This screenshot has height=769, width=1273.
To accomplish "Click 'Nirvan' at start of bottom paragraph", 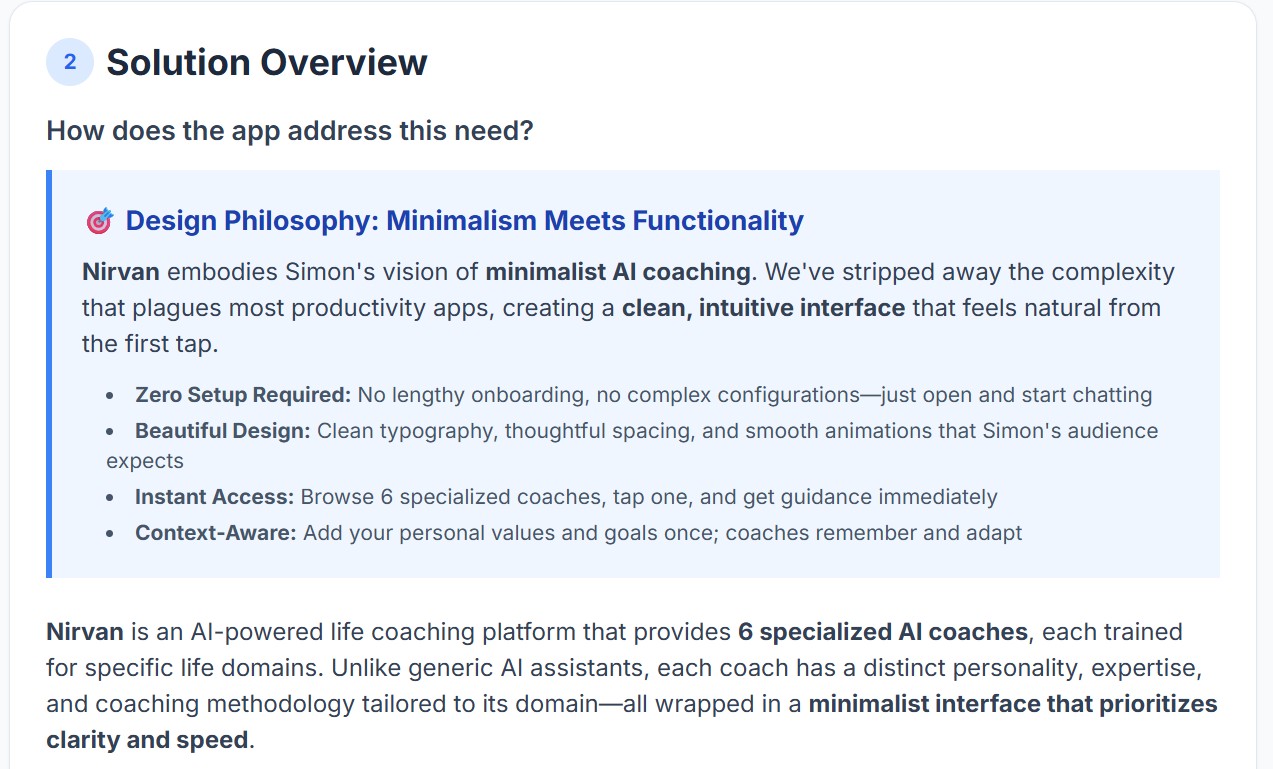I will coord(85,631).
